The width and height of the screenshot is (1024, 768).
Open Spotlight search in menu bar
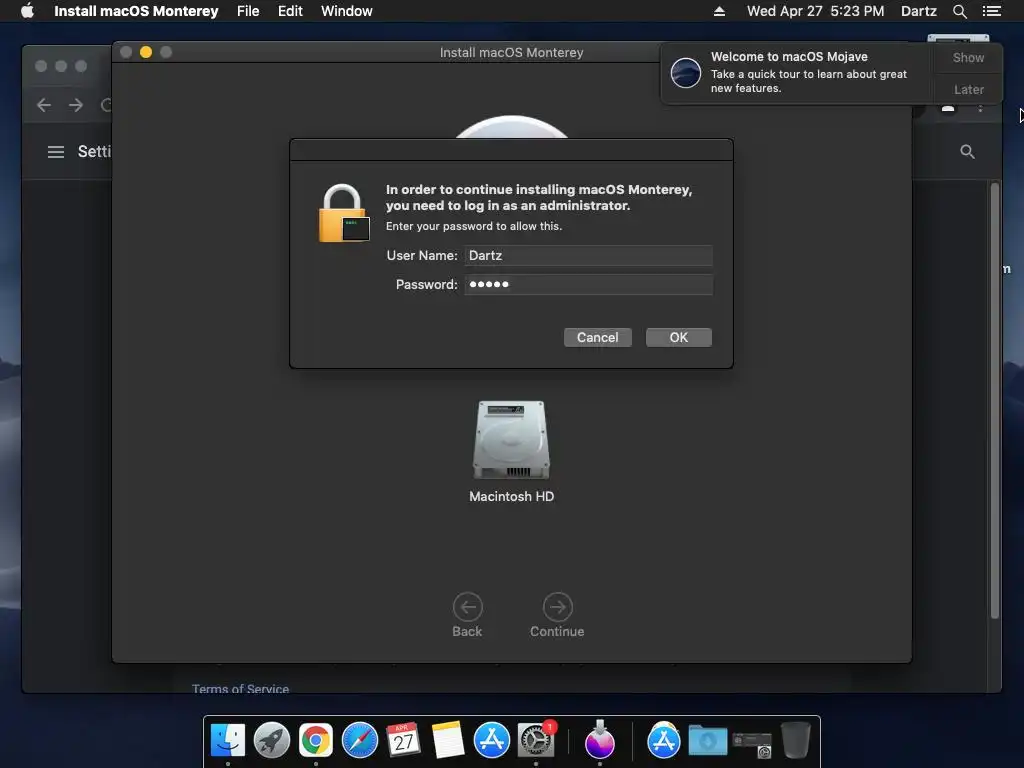click(959, 11)
